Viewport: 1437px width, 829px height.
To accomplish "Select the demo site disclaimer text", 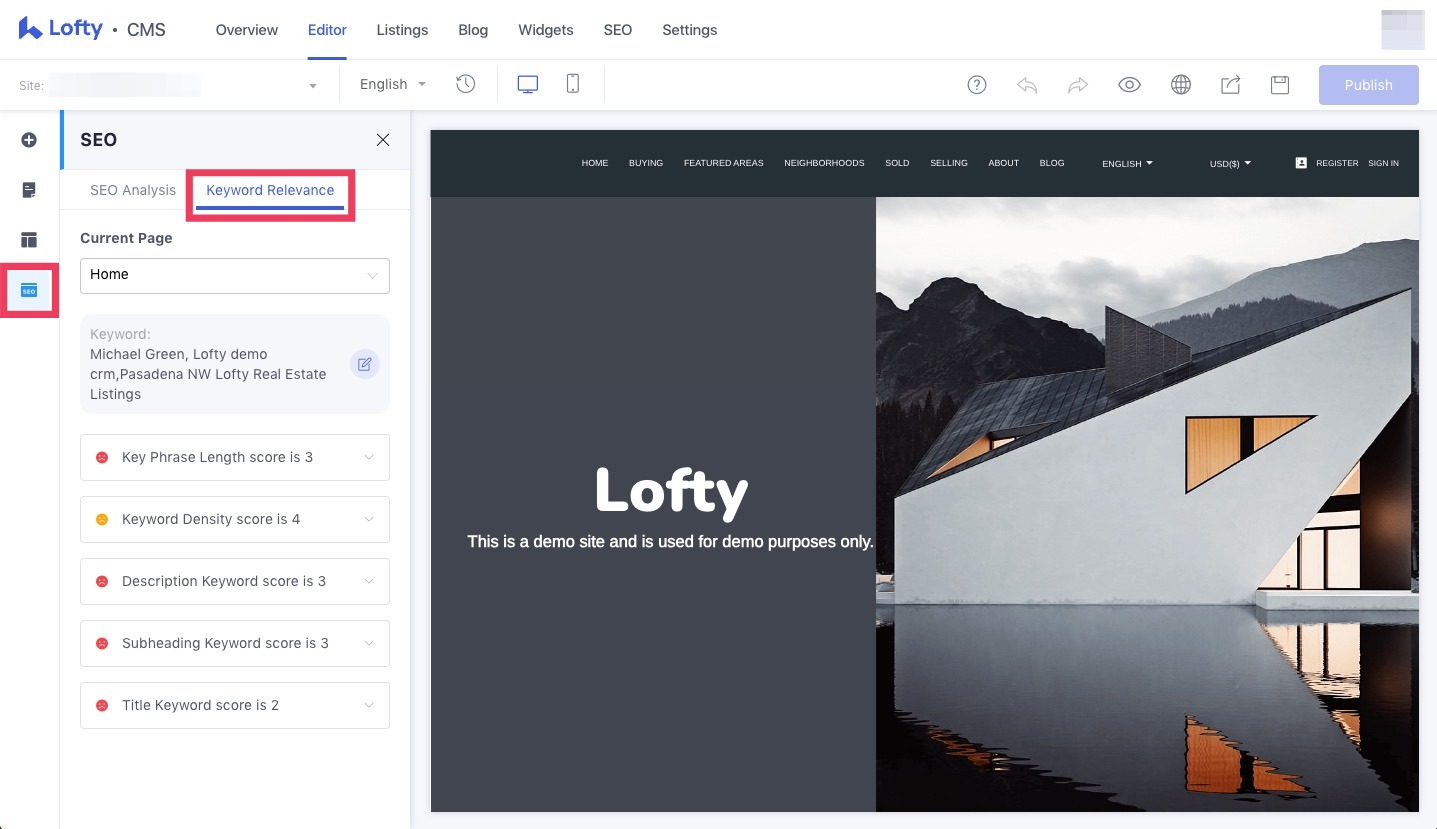I will (x=670, y=542).
